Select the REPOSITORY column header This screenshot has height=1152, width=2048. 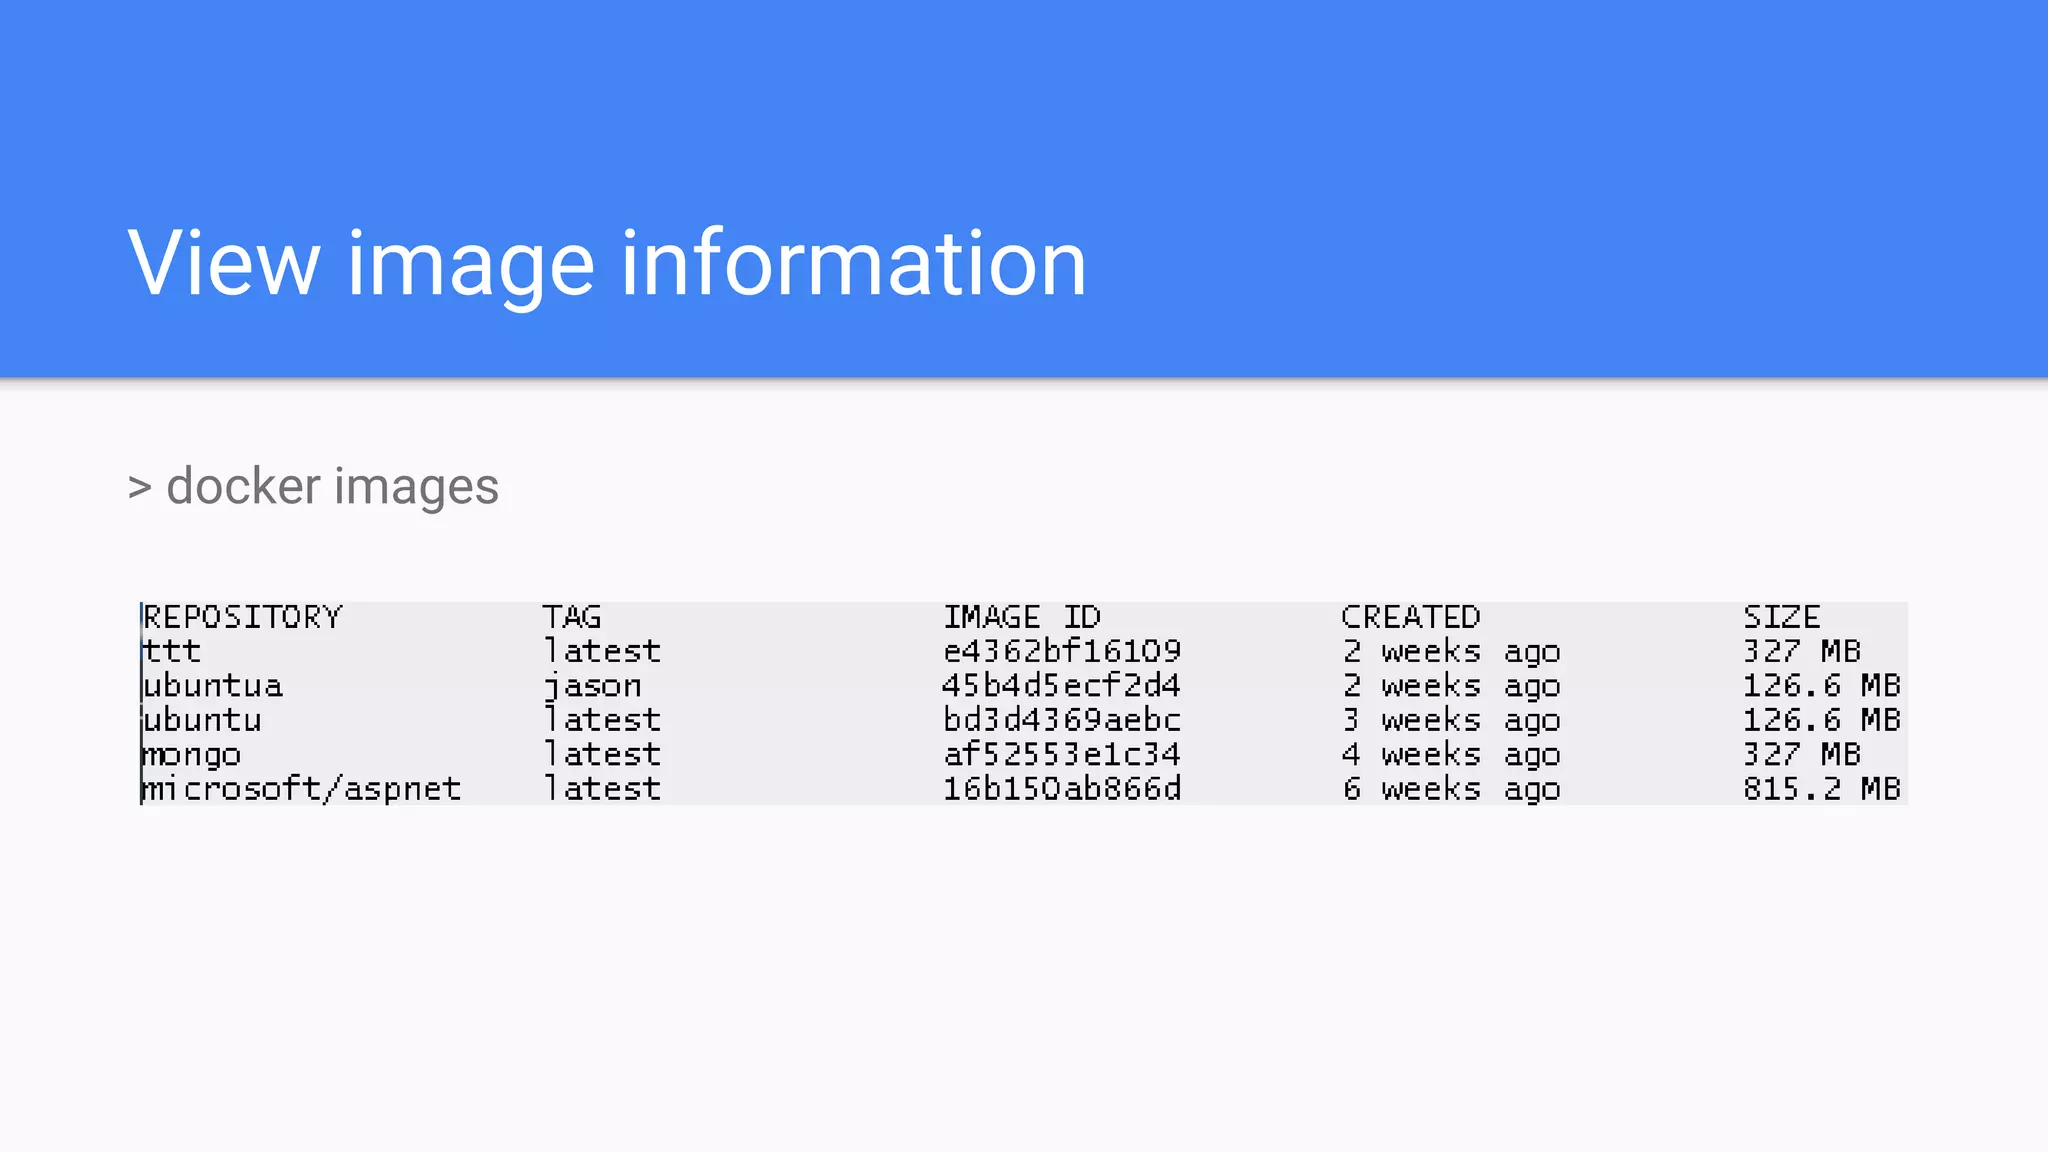243,617
